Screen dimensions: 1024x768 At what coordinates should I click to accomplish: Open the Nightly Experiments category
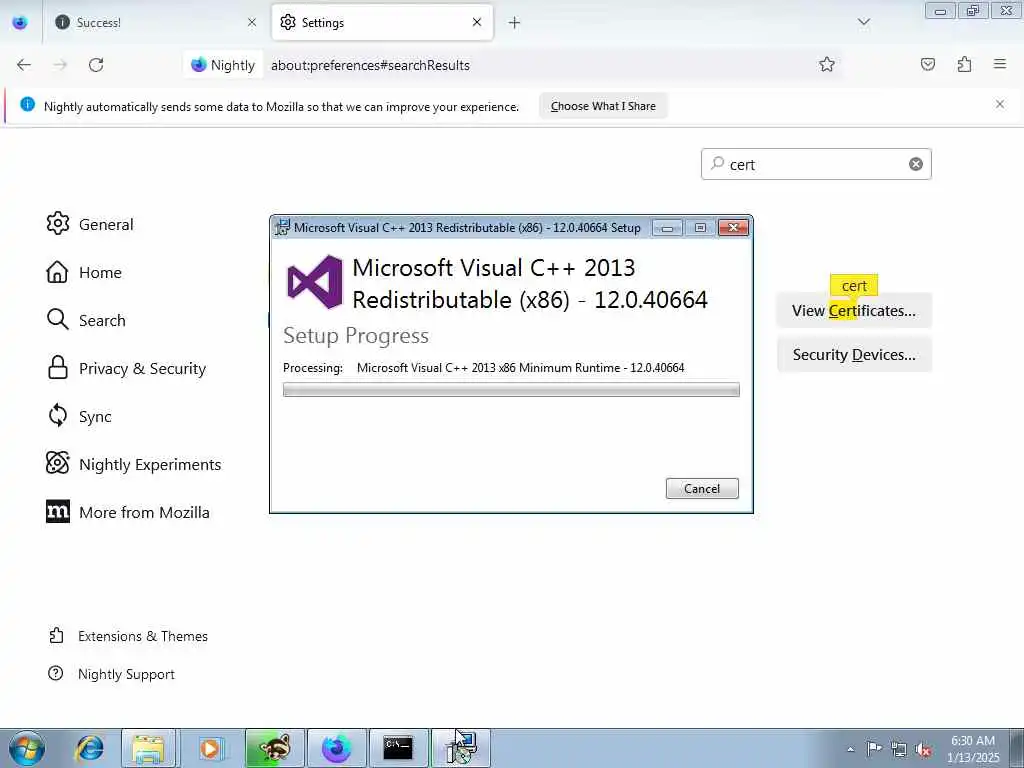click(x=134, y=464)
